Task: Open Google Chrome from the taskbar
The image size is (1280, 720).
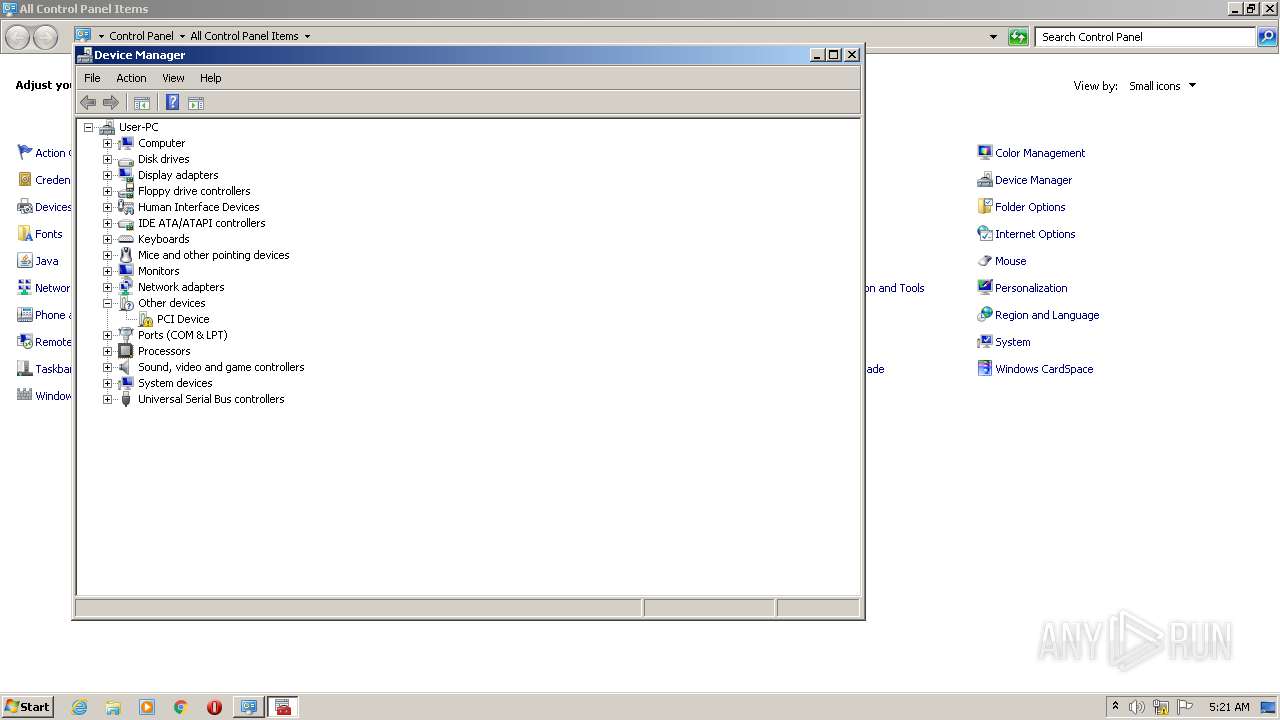Action: [181, 707]
